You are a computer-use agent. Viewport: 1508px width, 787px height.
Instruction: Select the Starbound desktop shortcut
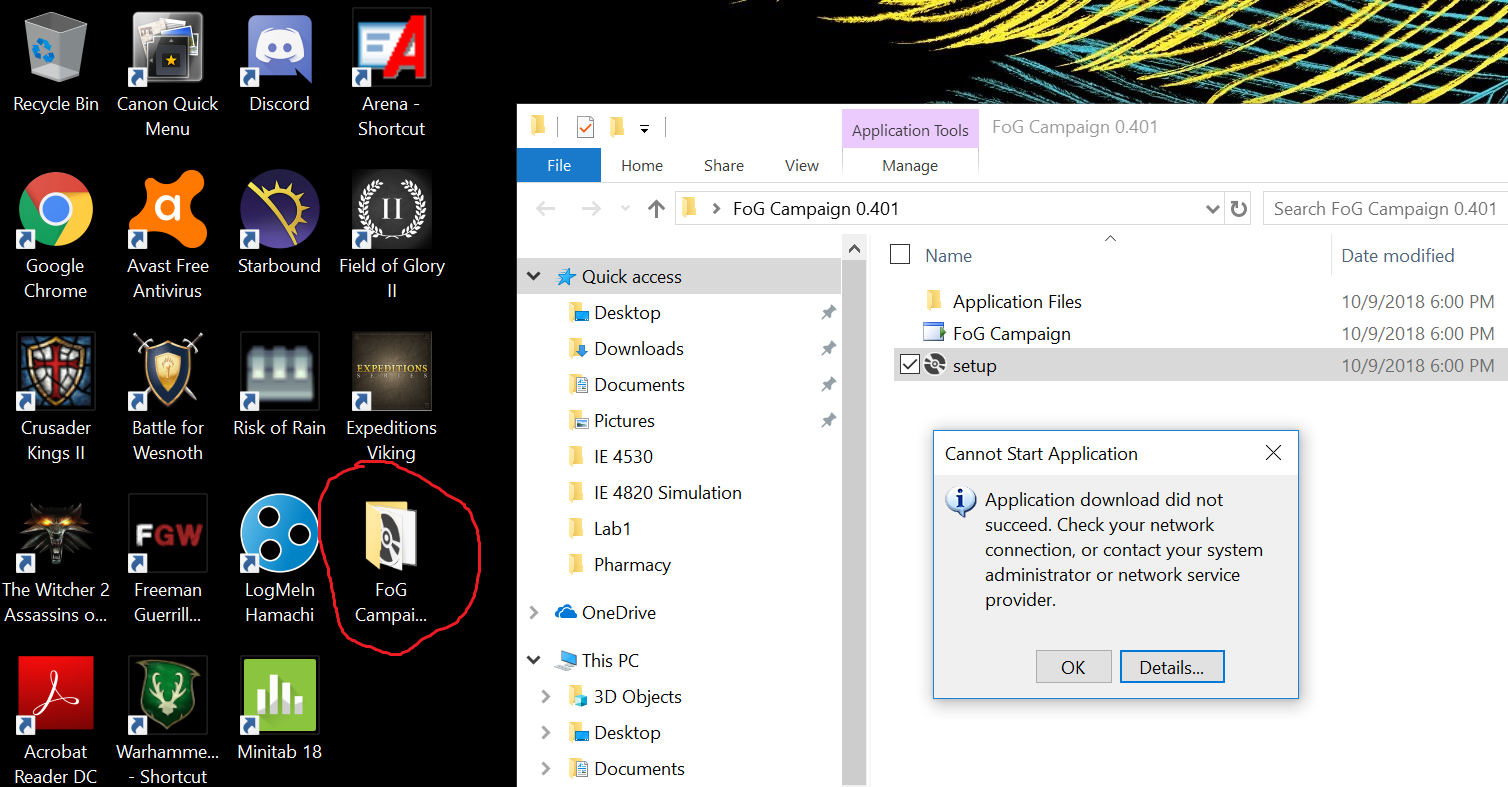(x=280, y=223)
